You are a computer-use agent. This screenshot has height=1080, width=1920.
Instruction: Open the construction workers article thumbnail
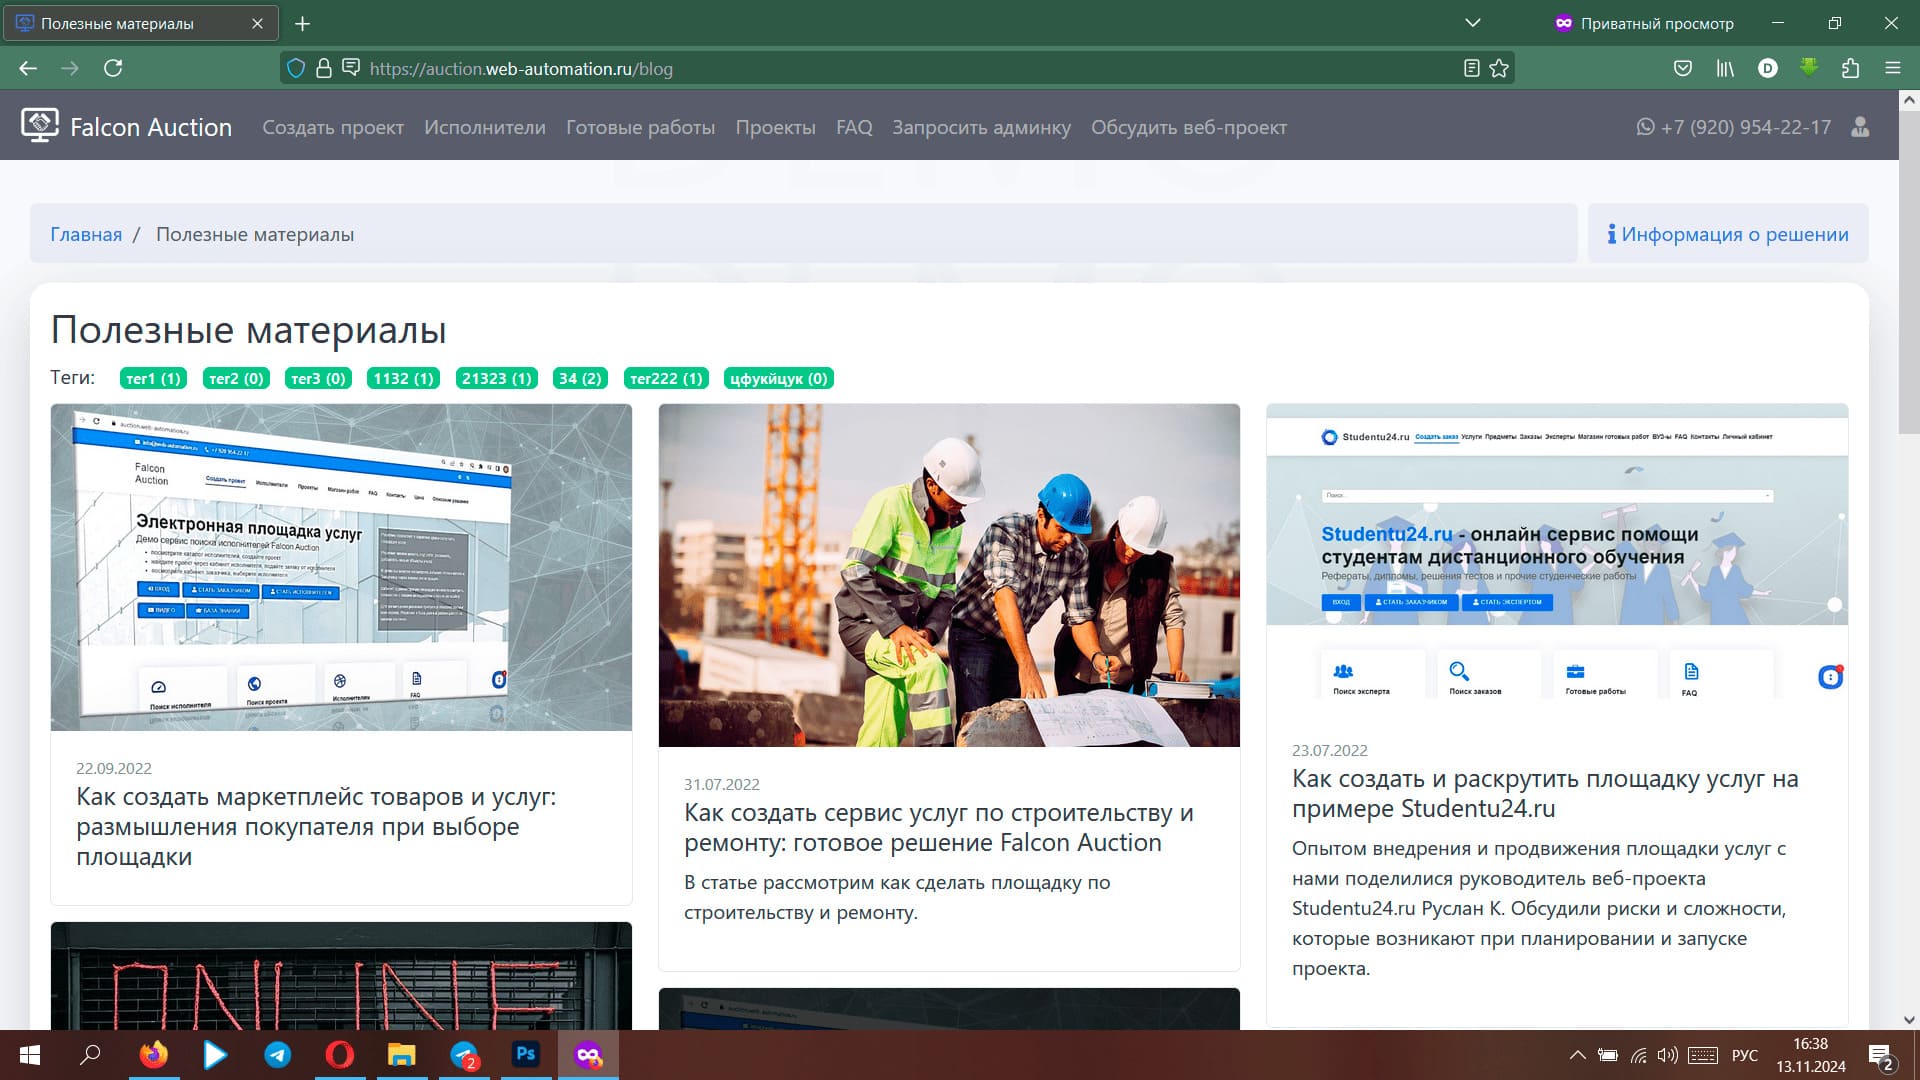pyautogui.click(x=949, y=575)
